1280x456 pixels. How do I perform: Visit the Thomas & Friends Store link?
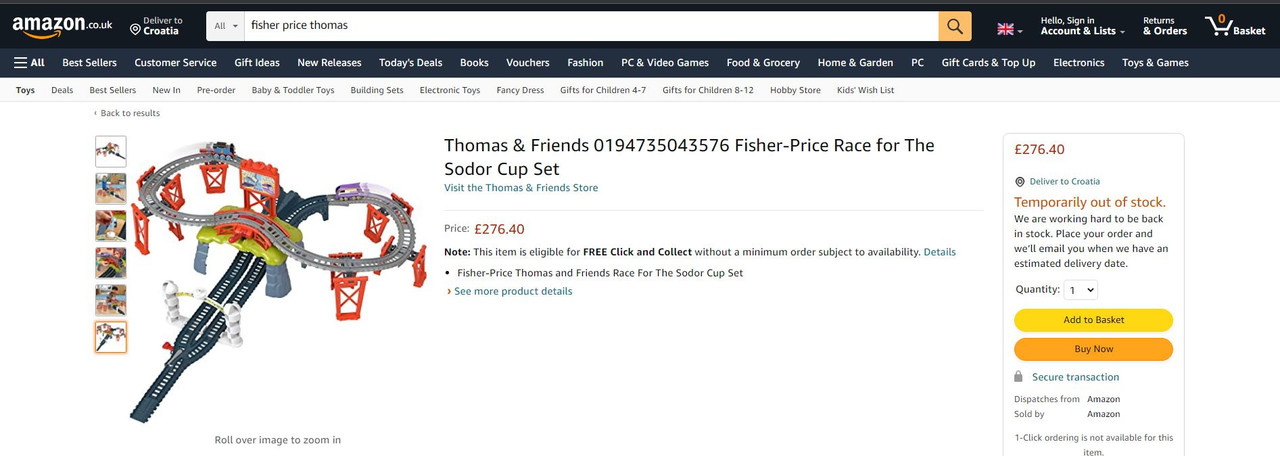click(x=521, y=187)
